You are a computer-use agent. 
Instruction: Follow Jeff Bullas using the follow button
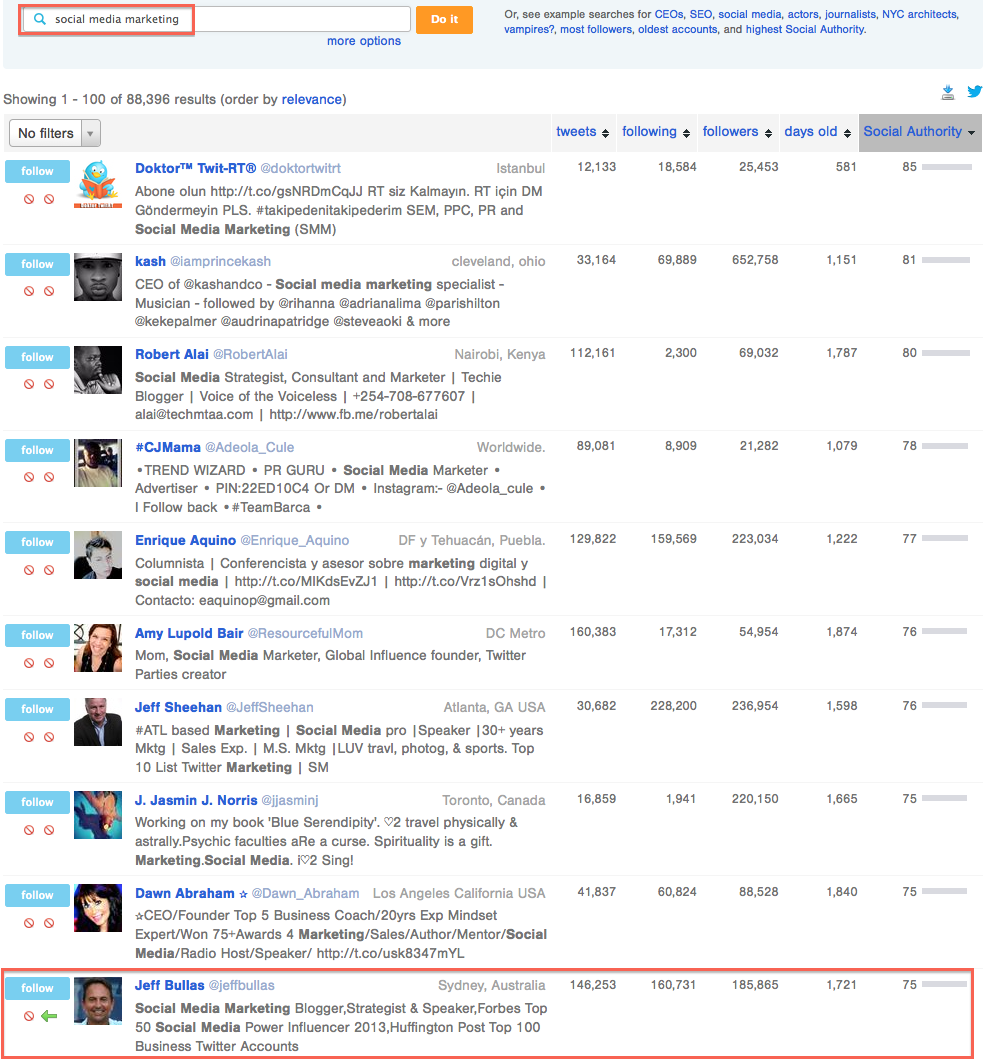pyautogui.click(x=37, y=988)
